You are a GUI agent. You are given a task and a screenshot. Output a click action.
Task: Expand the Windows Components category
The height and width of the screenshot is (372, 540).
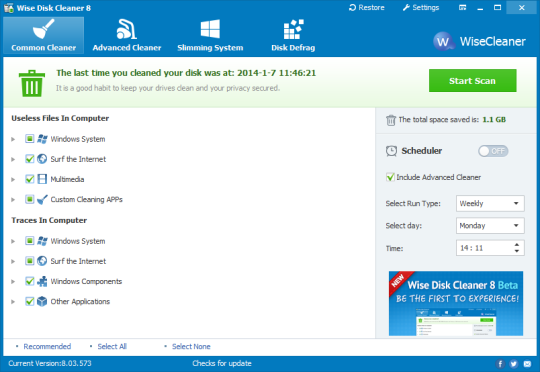[13, 281]
